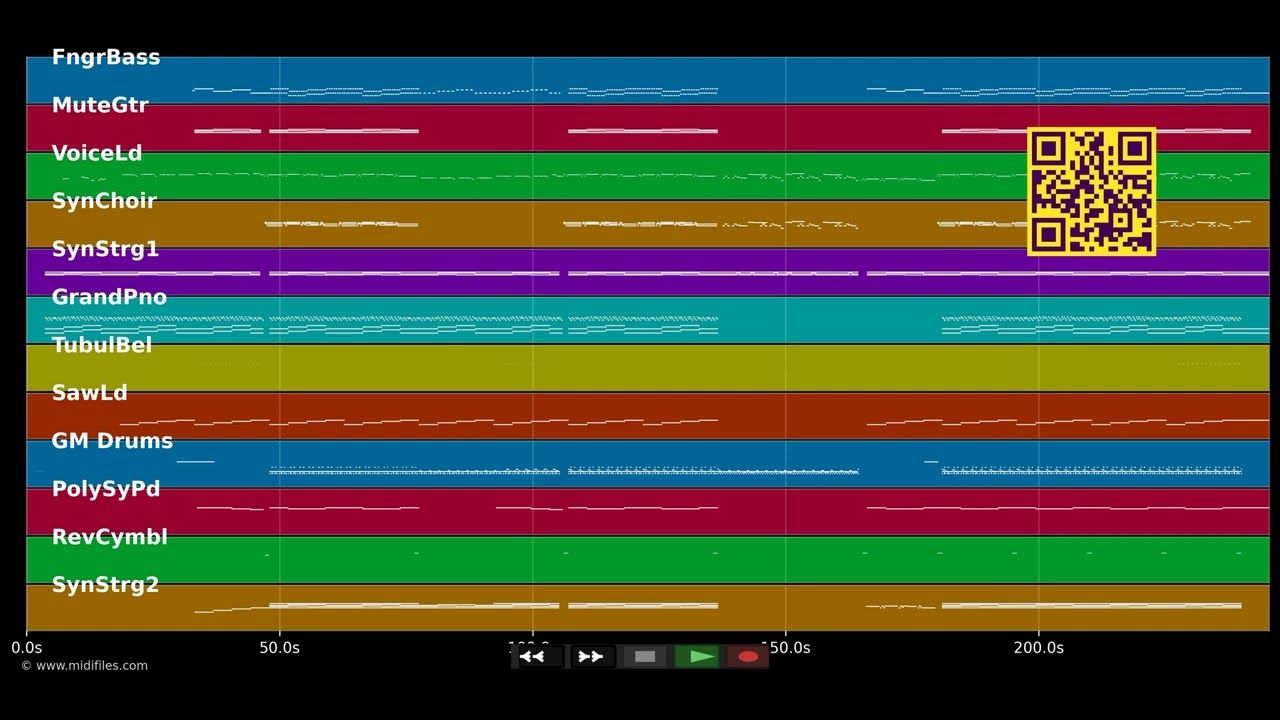Click the yellow QR code image
Image resolution: width=1280 pixels, height=720 pixels.
coord(1092,191)
